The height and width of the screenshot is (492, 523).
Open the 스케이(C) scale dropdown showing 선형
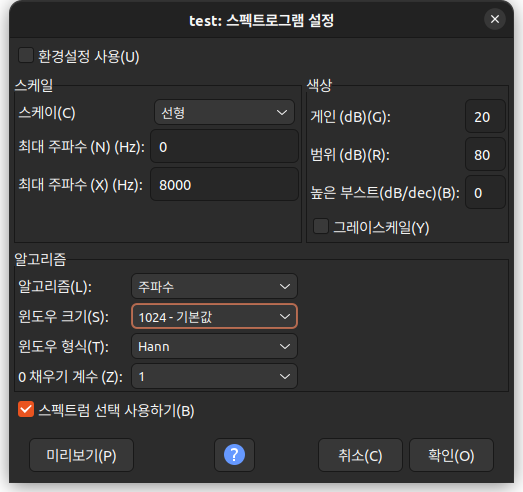pos(224,112)
